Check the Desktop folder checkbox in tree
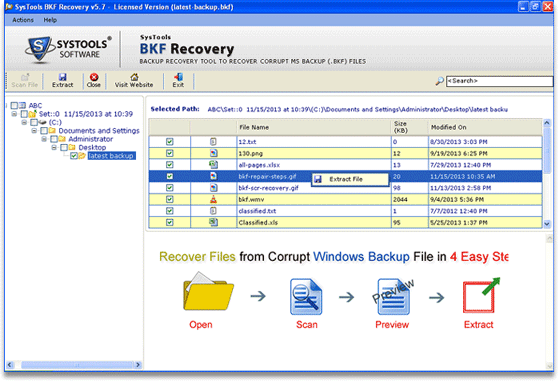The height and width of the screenshot is (381, 558). [64, 147]
